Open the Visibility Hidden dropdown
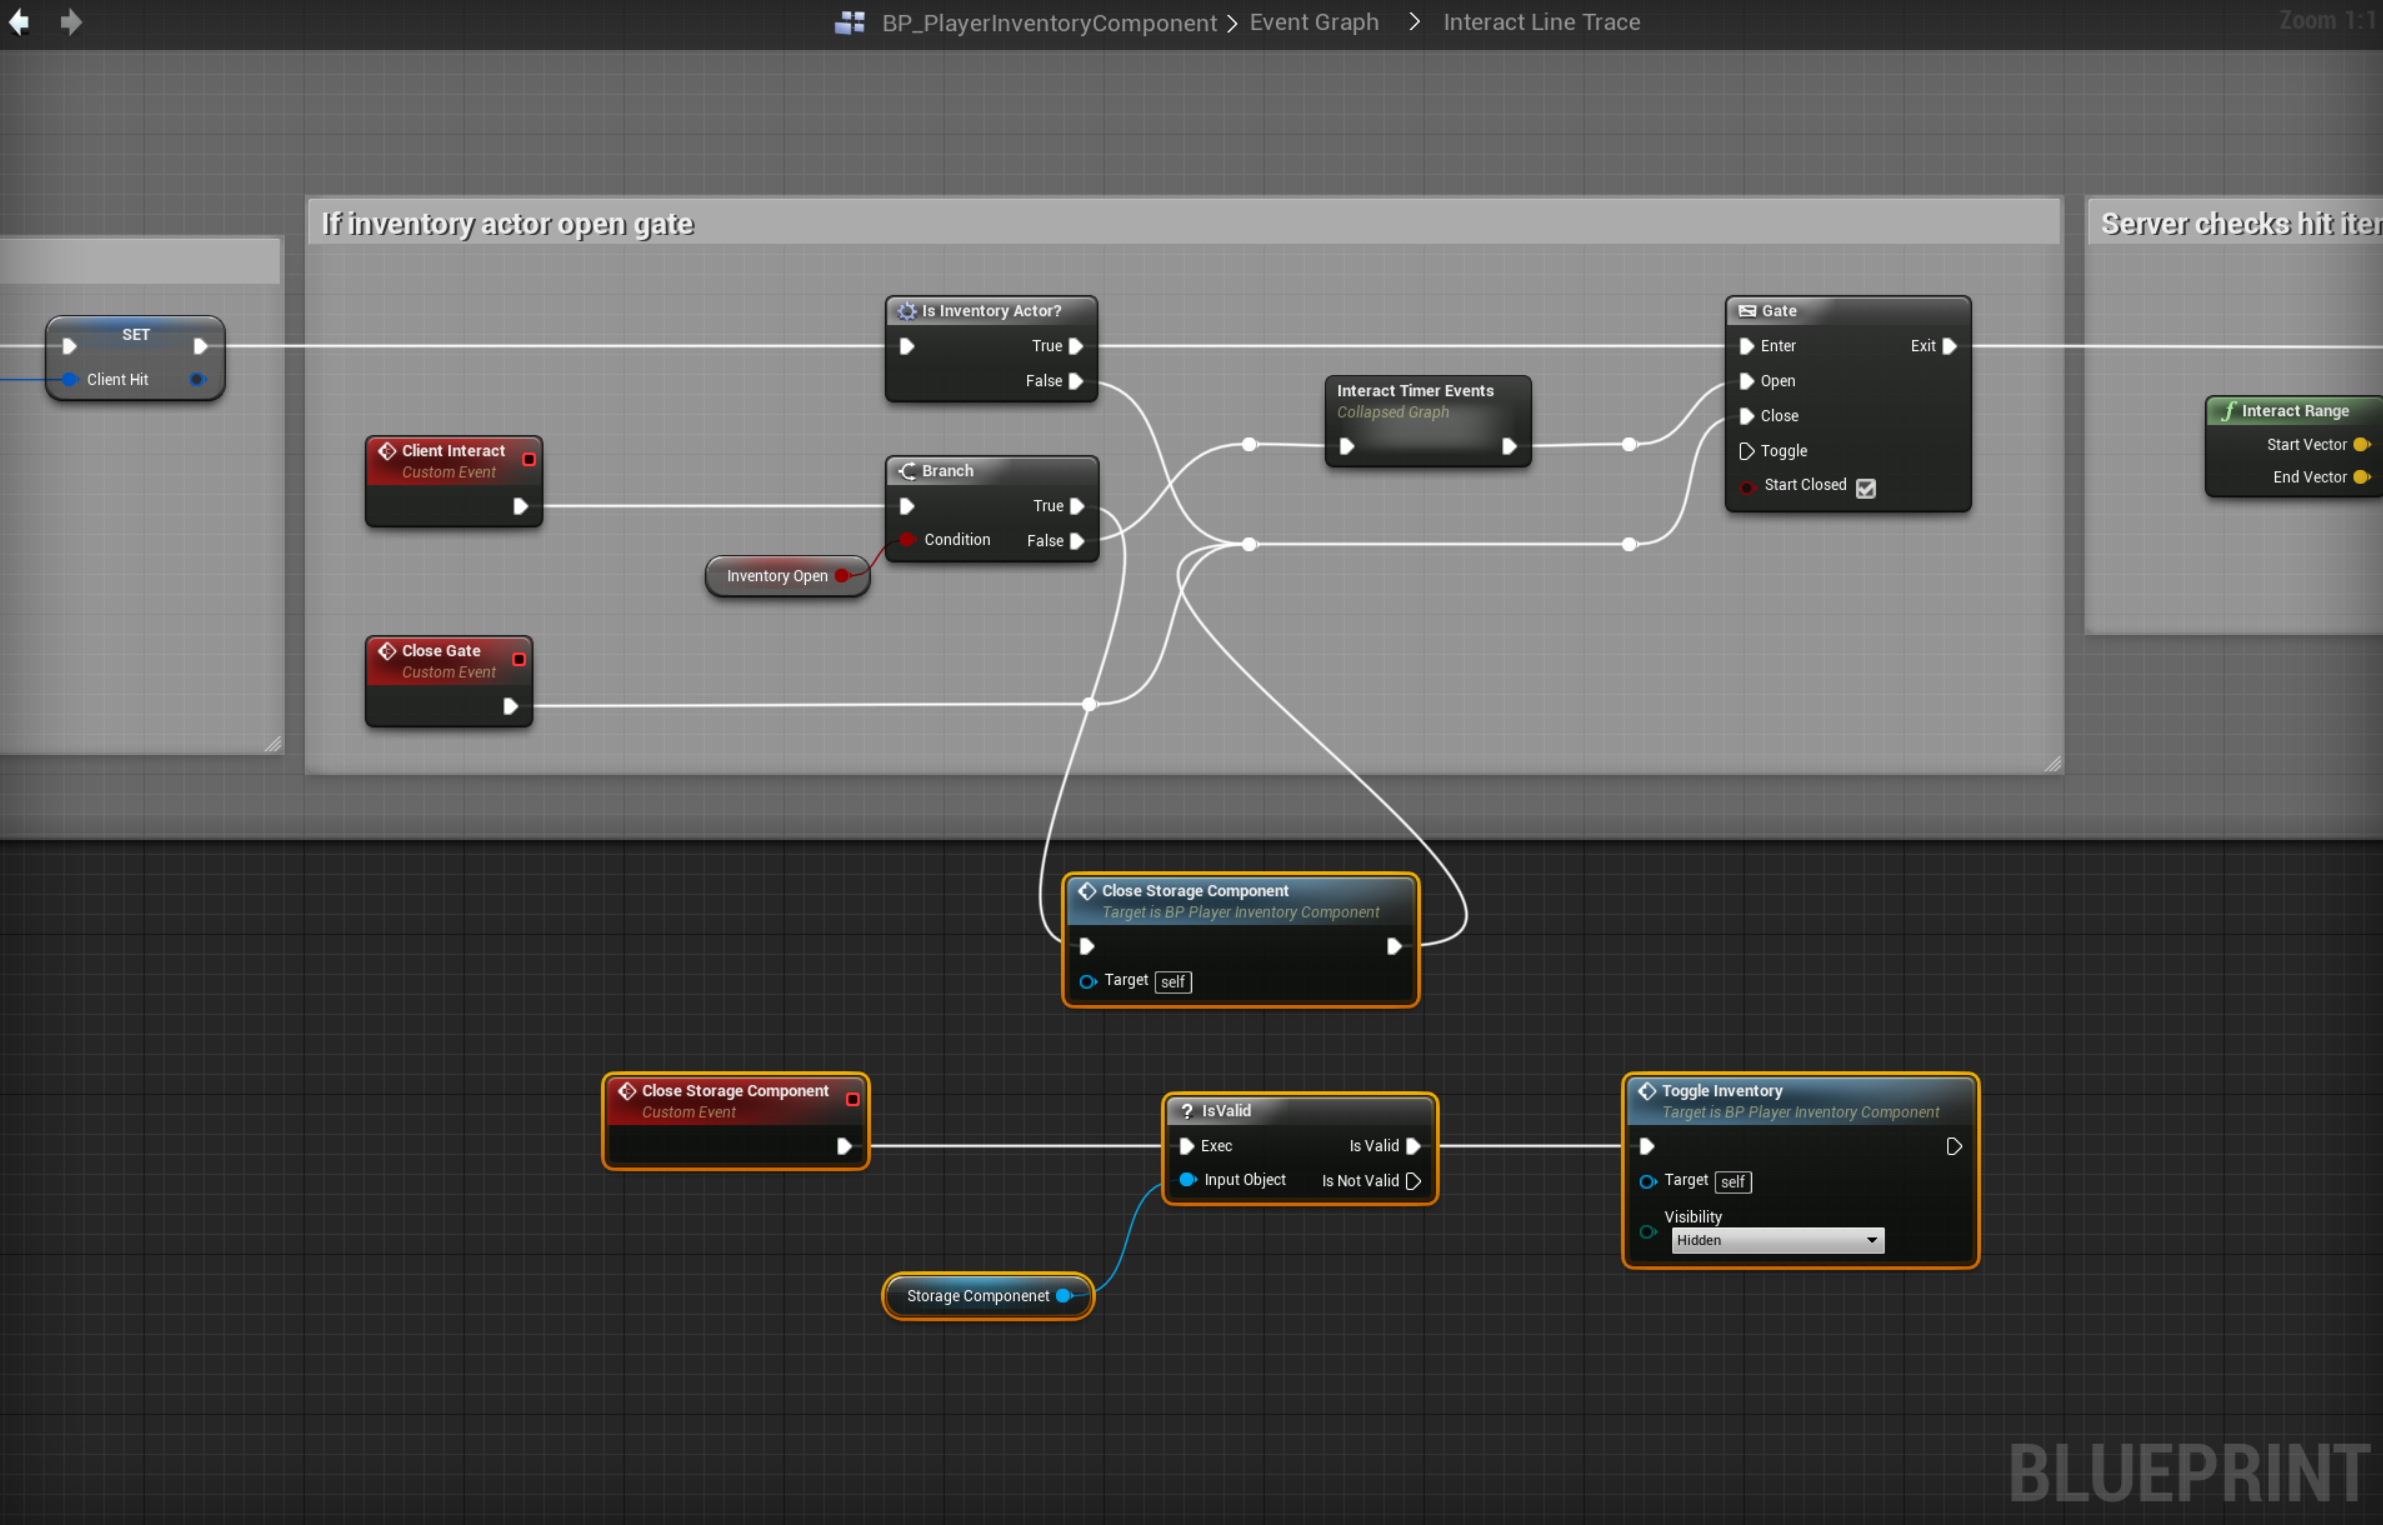 [1777, 1240]
